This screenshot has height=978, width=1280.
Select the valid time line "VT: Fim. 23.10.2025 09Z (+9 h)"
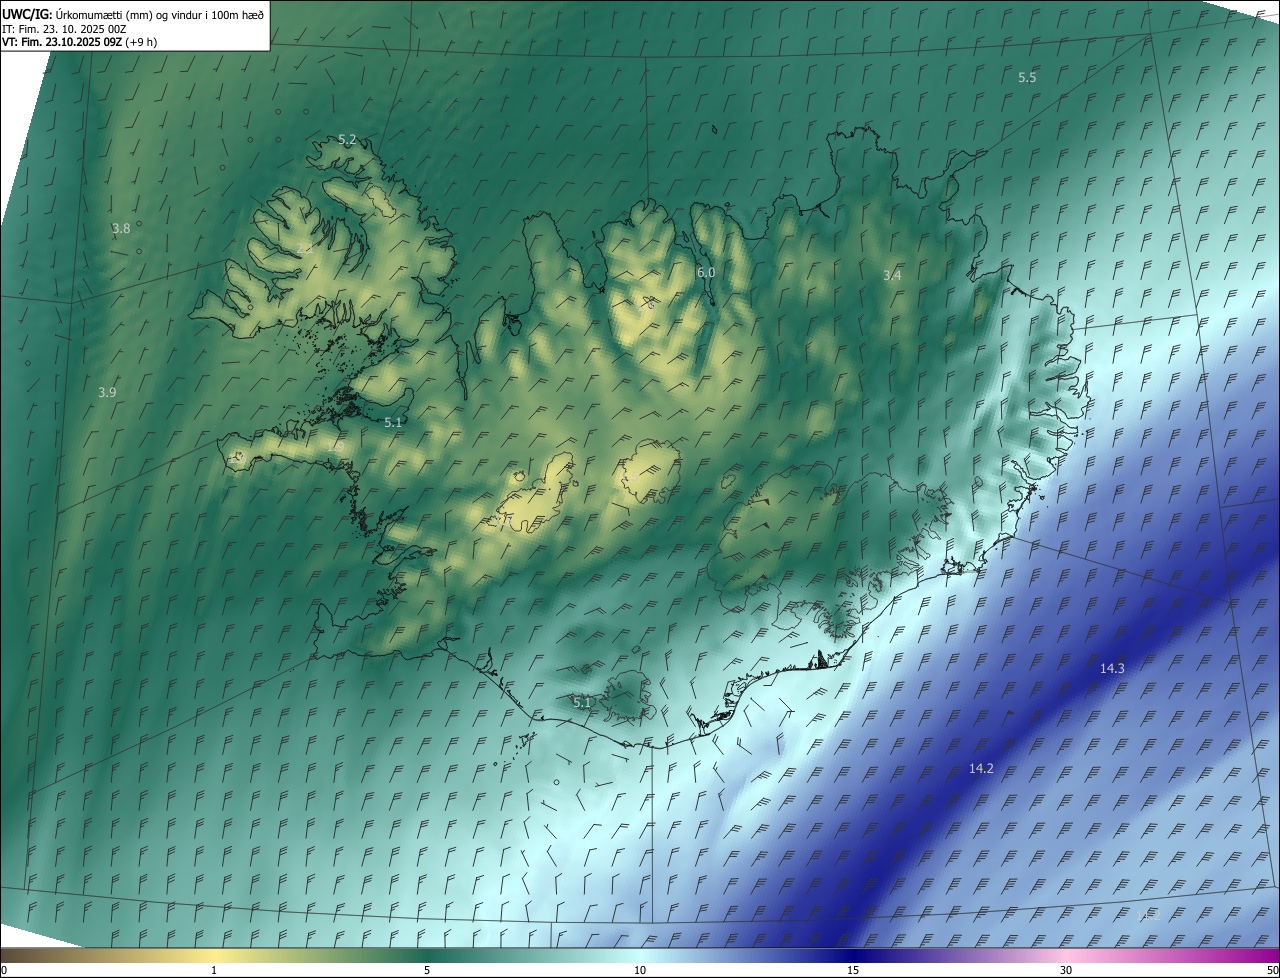tap(79, 42)
